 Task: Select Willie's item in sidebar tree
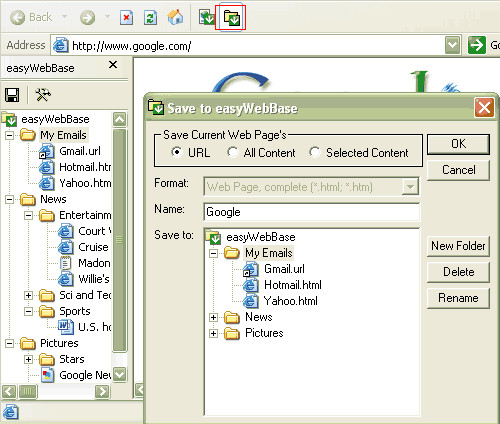94,279
